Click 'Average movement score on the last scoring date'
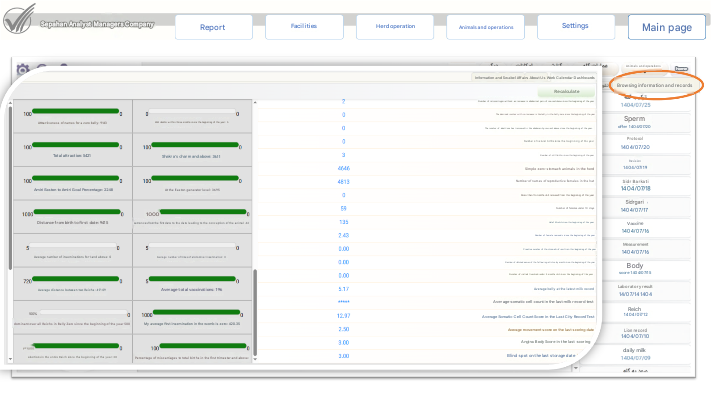This screenshot has width=715, height=402. [x=551, y=330]
